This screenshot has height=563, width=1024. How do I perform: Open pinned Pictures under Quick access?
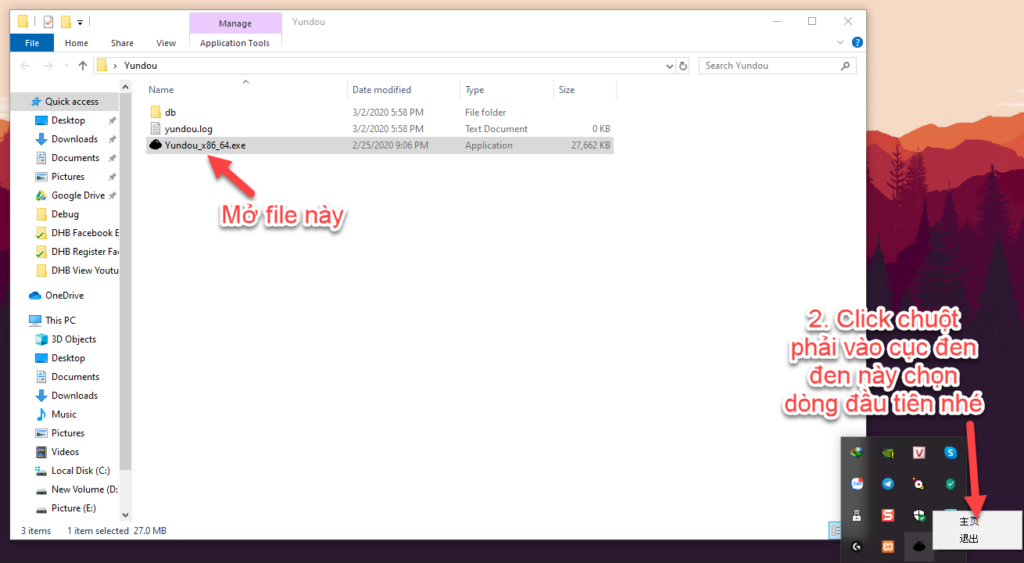click(x=67, y=176)
